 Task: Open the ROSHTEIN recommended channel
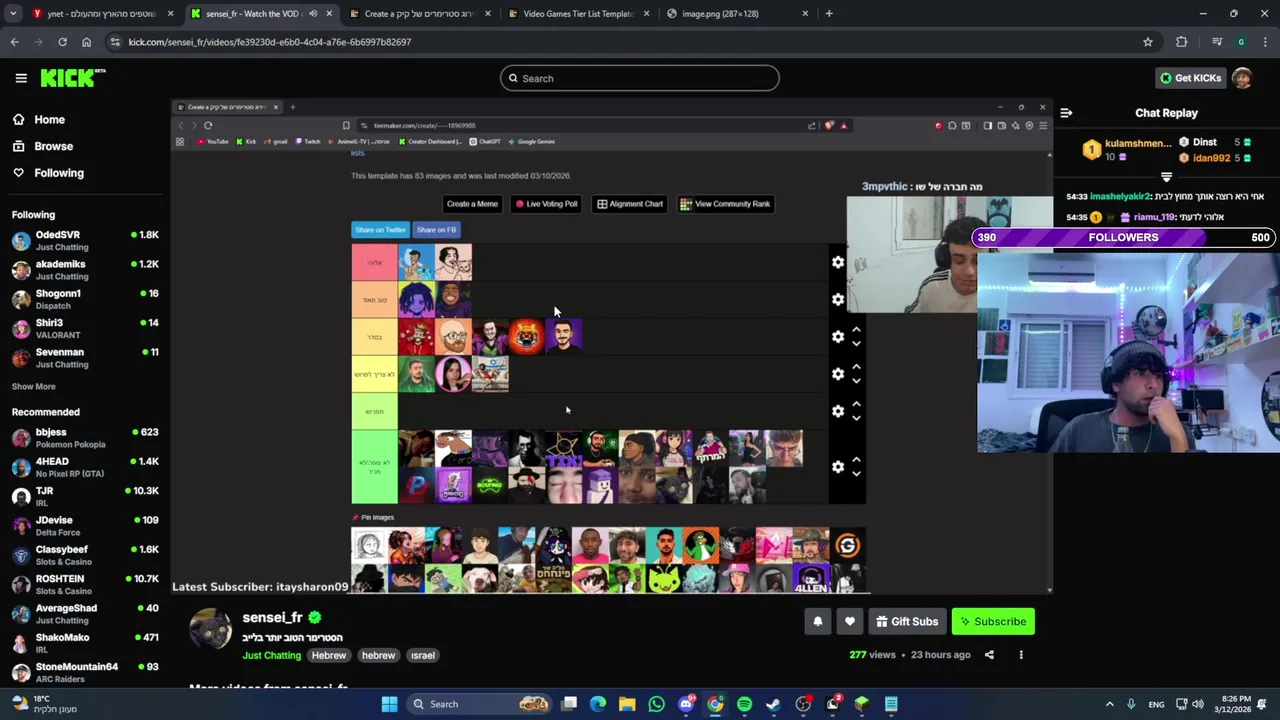(x=85, y=584)
